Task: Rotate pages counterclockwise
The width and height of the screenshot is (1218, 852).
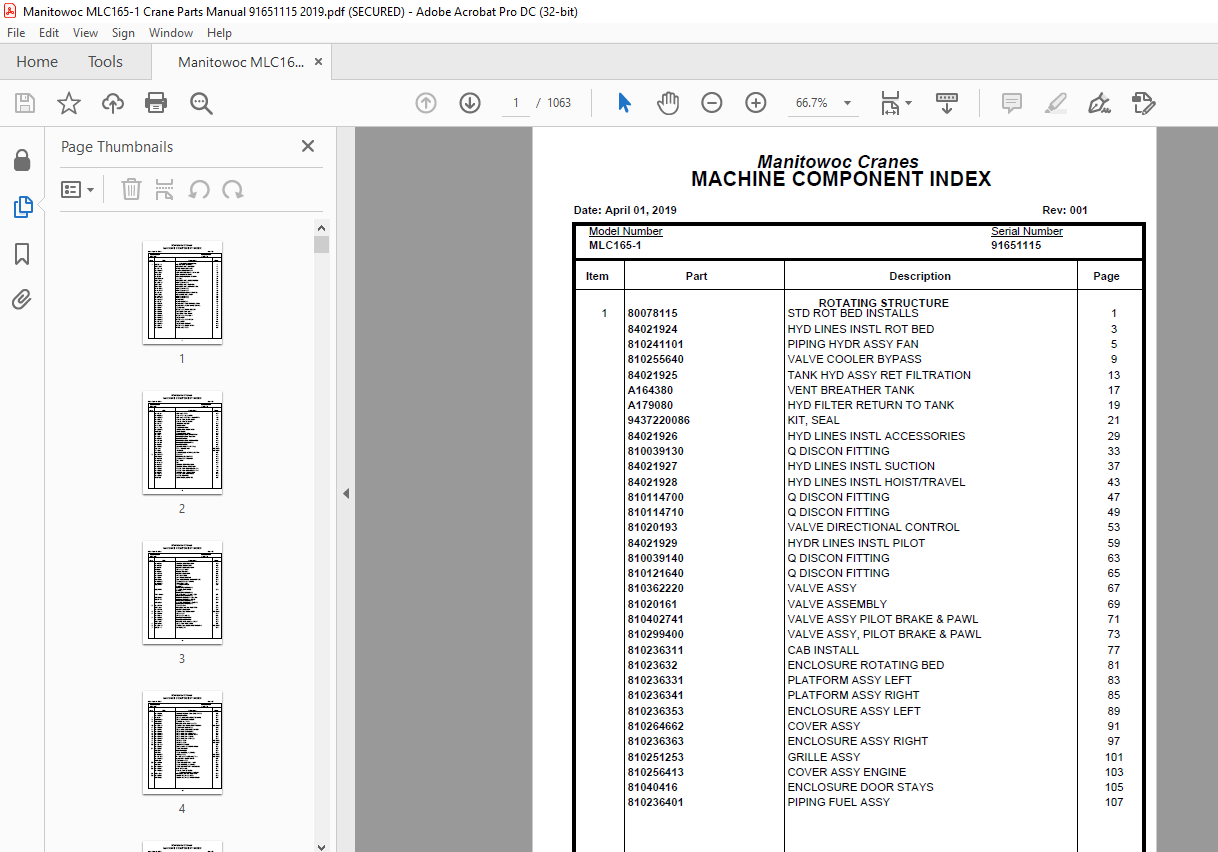Action: click(x=199, y=189)
